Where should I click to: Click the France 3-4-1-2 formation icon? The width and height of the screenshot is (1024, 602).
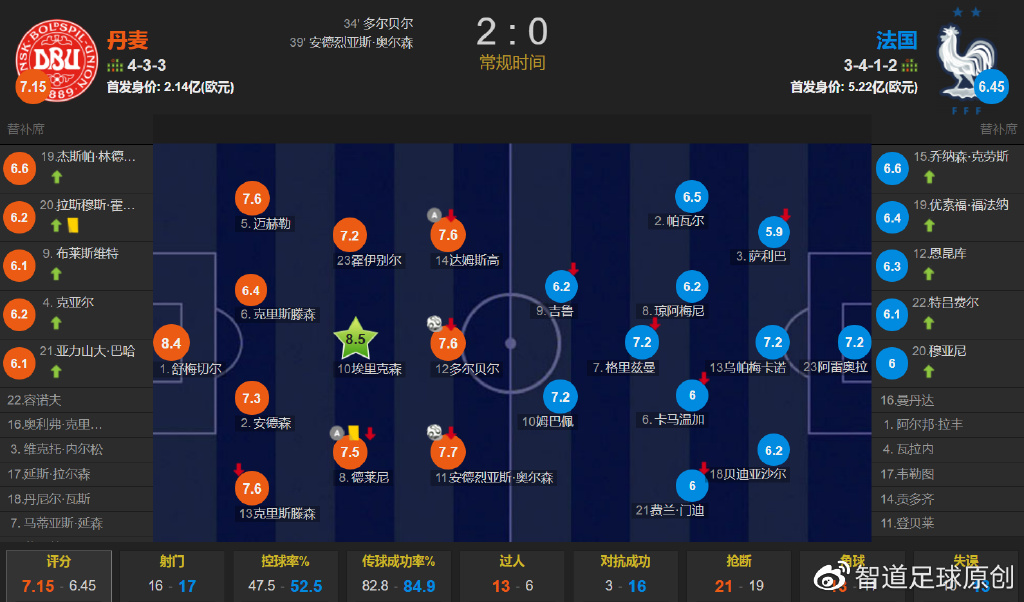[x=909, y=65]
